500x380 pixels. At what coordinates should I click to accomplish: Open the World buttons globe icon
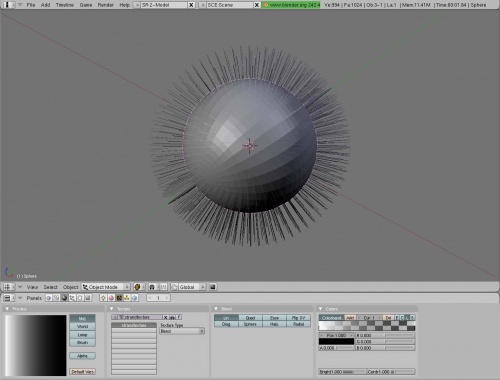(134, 298)
